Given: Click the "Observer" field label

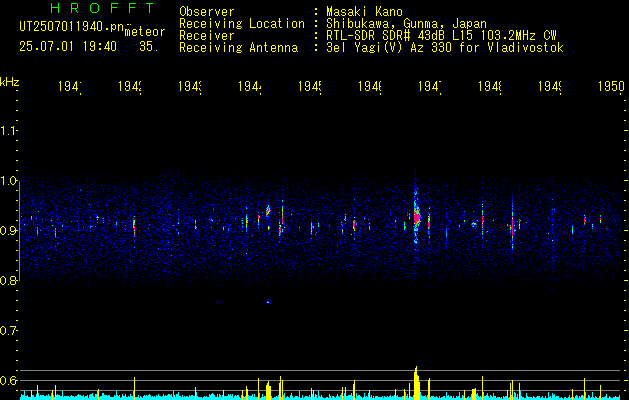Looking at the screenshot, I should pos(207,12).
